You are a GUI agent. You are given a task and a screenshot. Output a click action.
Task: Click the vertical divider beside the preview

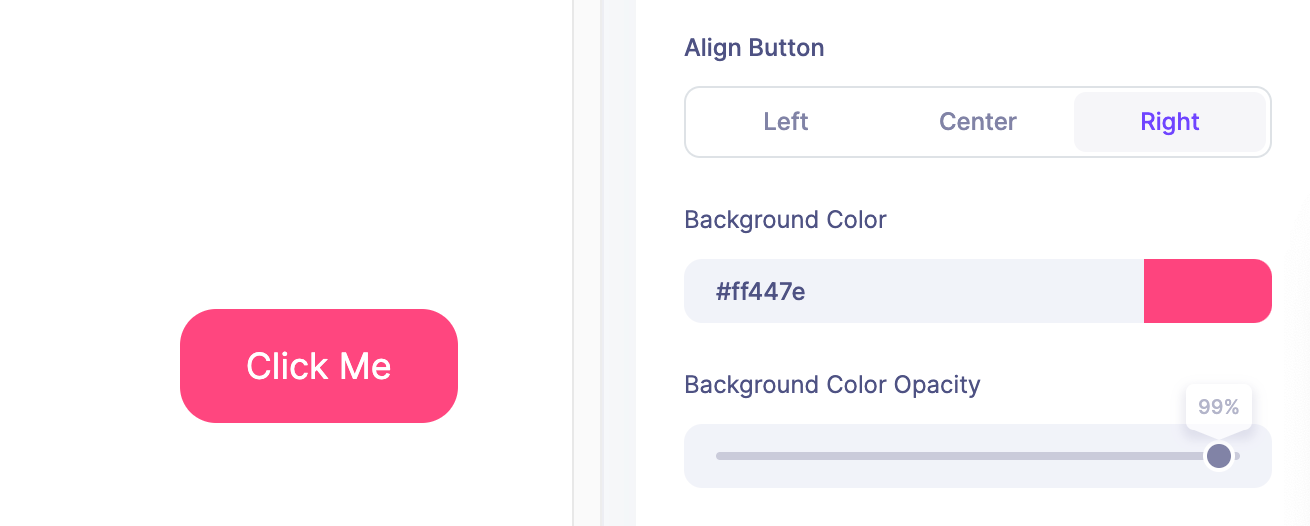tap(573, 263)
